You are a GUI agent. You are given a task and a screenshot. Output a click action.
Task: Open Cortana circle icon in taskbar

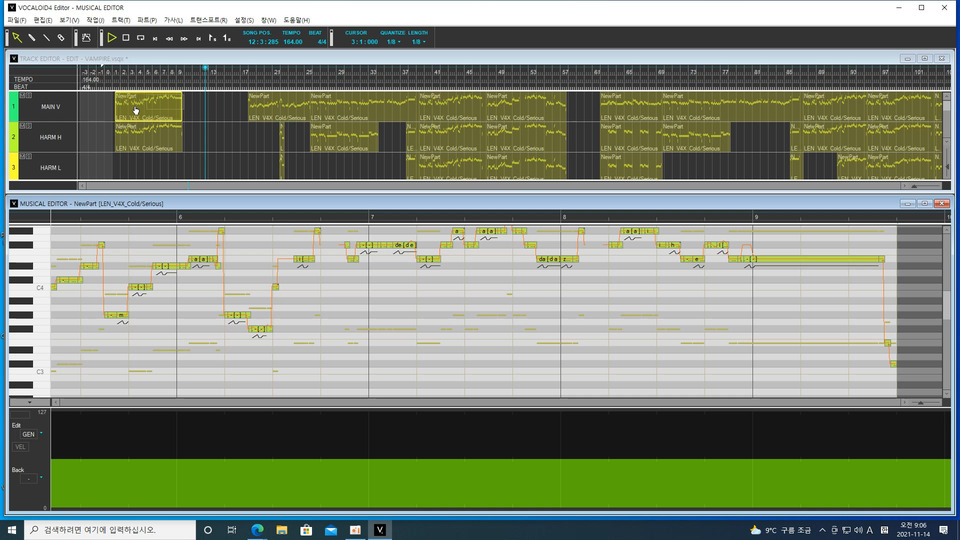point(208,530)
